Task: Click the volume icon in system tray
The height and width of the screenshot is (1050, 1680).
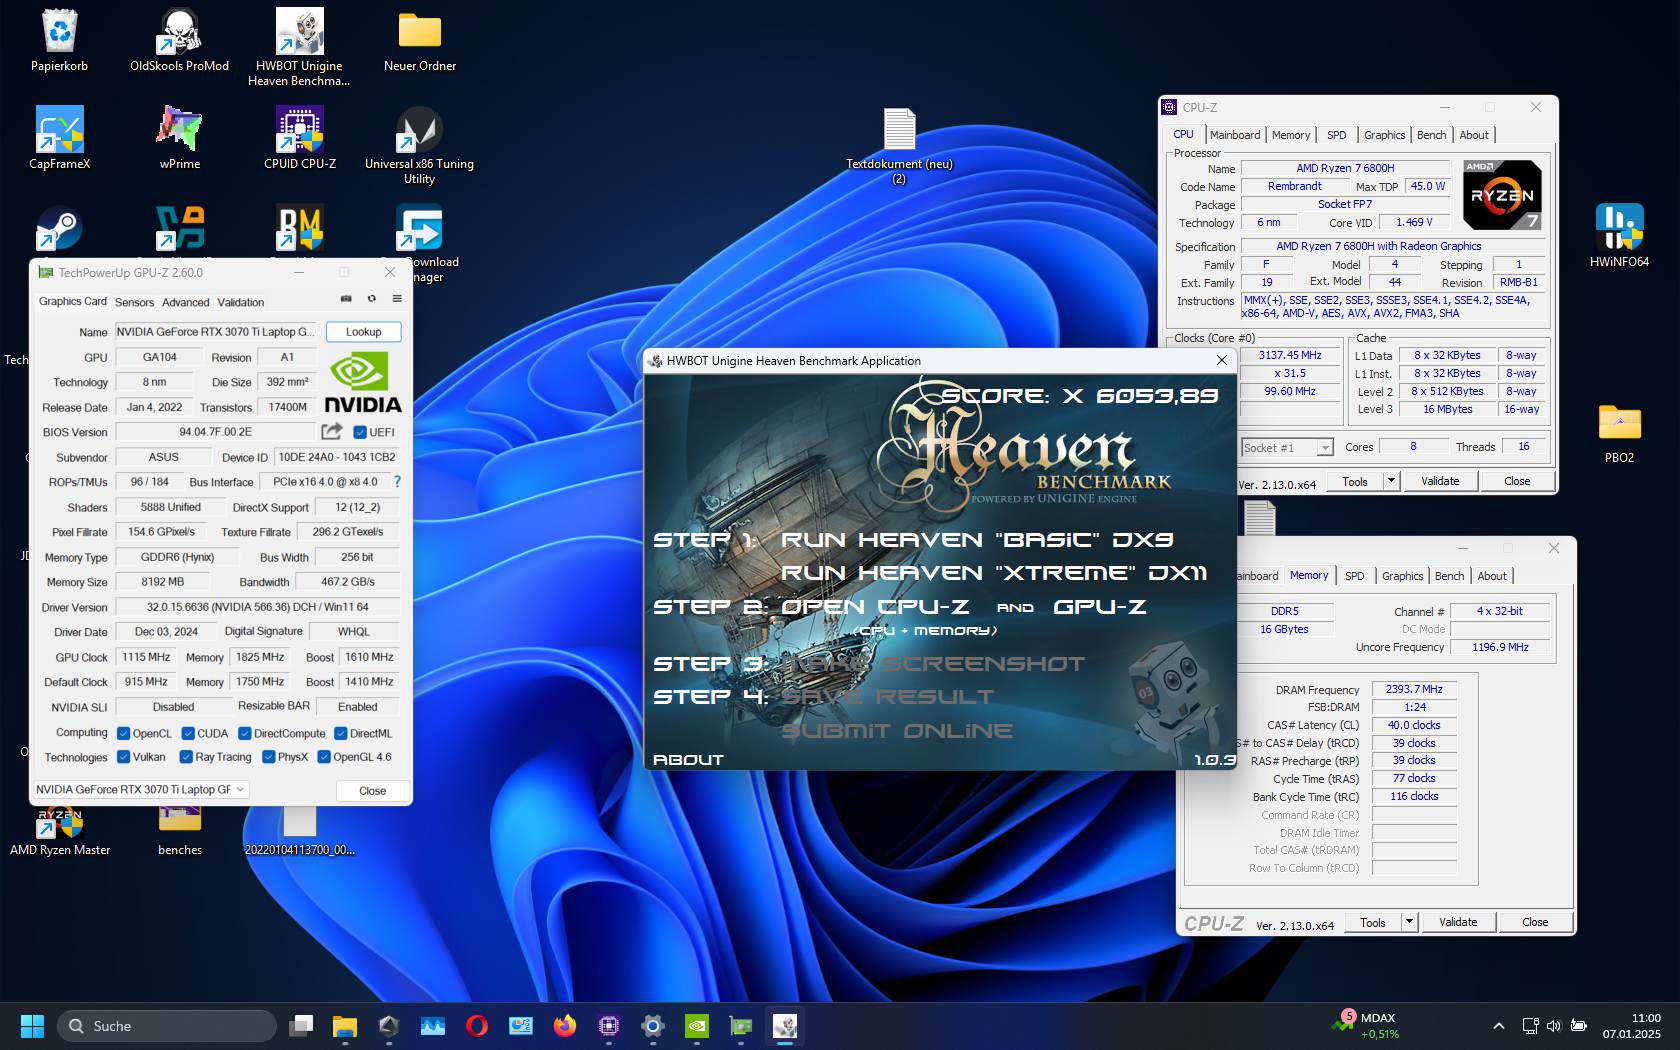Action: point(1554,1026)
